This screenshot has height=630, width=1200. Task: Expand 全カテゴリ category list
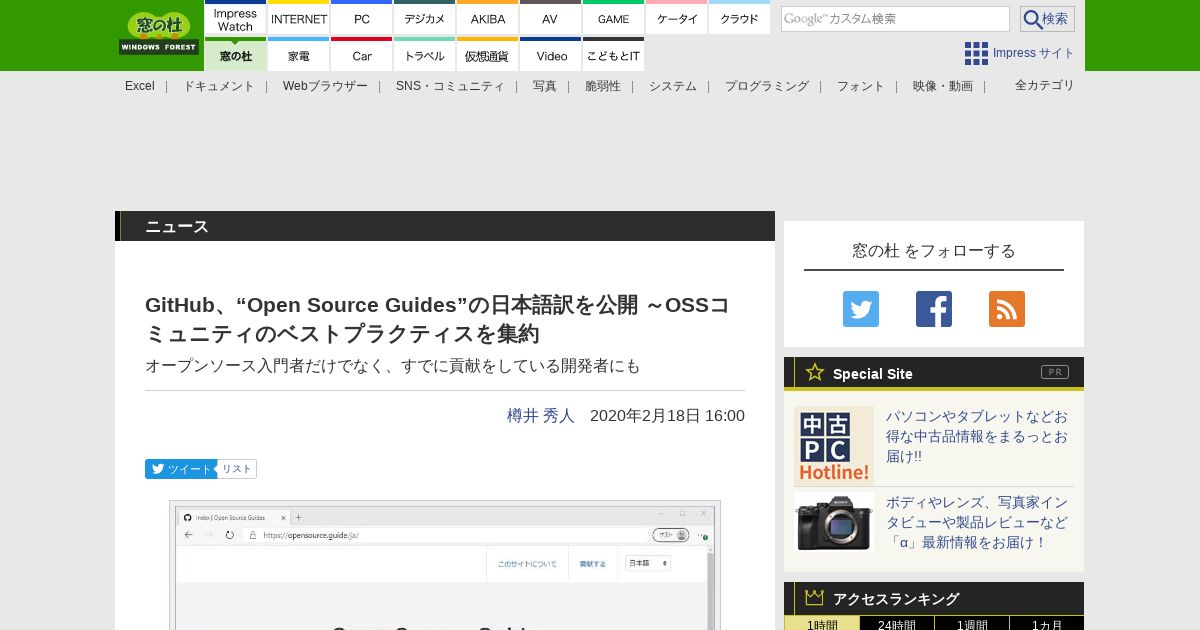click(1044, 85)
